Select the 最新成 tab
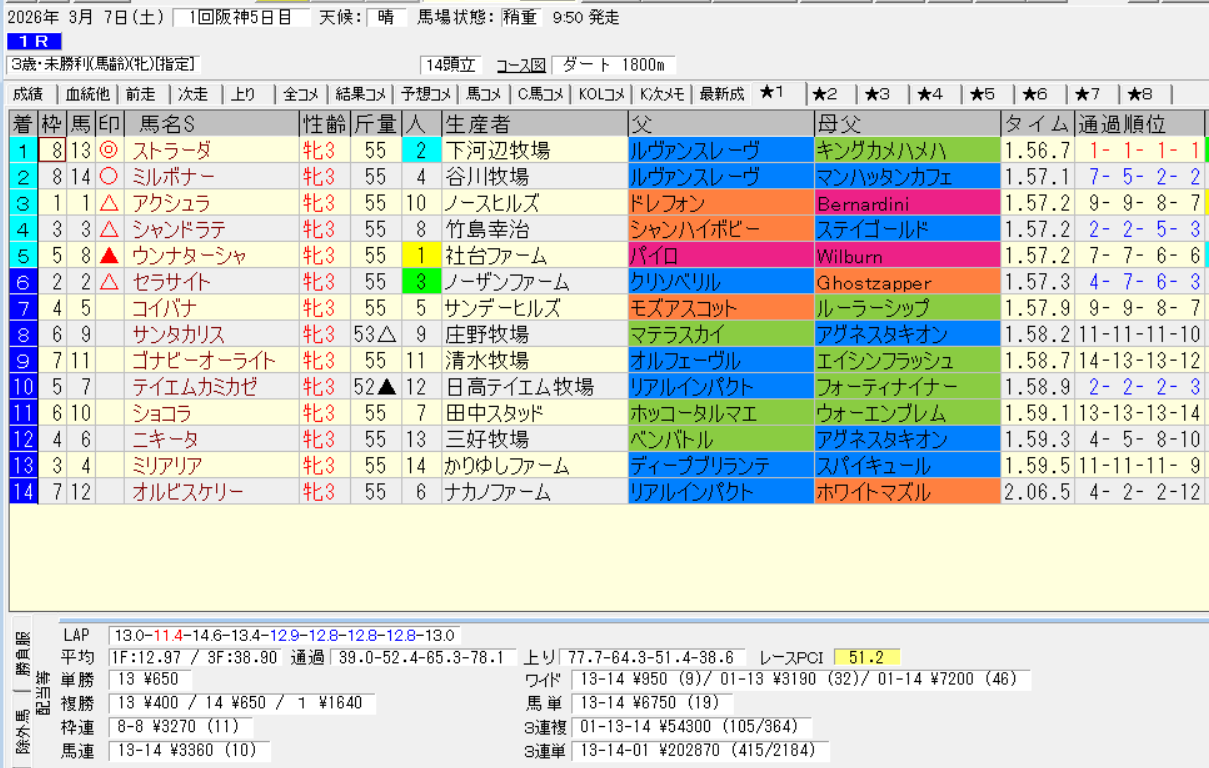Image resolution: width=1209 pixels, height=768 pixels. (721, 94)
